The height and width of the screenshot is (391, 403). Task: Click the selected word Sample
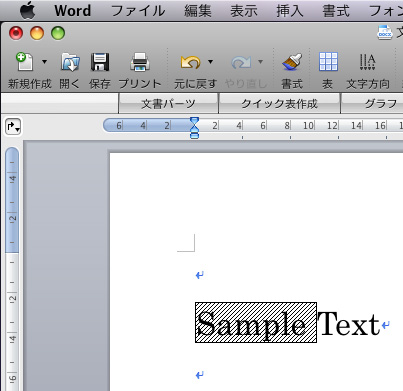[x=256, y=322]
